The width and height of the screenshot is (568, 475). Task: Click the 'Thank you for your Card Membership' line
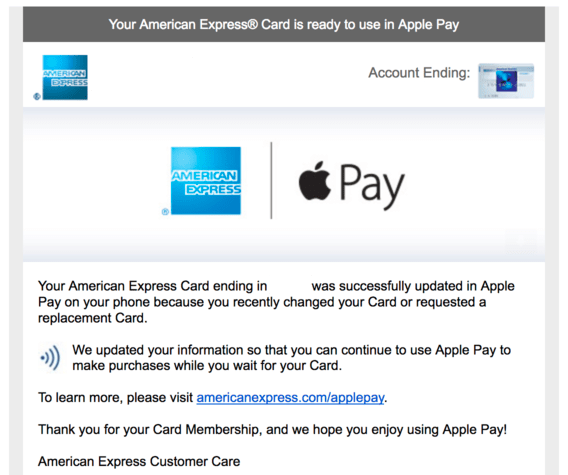coord(272,429)
